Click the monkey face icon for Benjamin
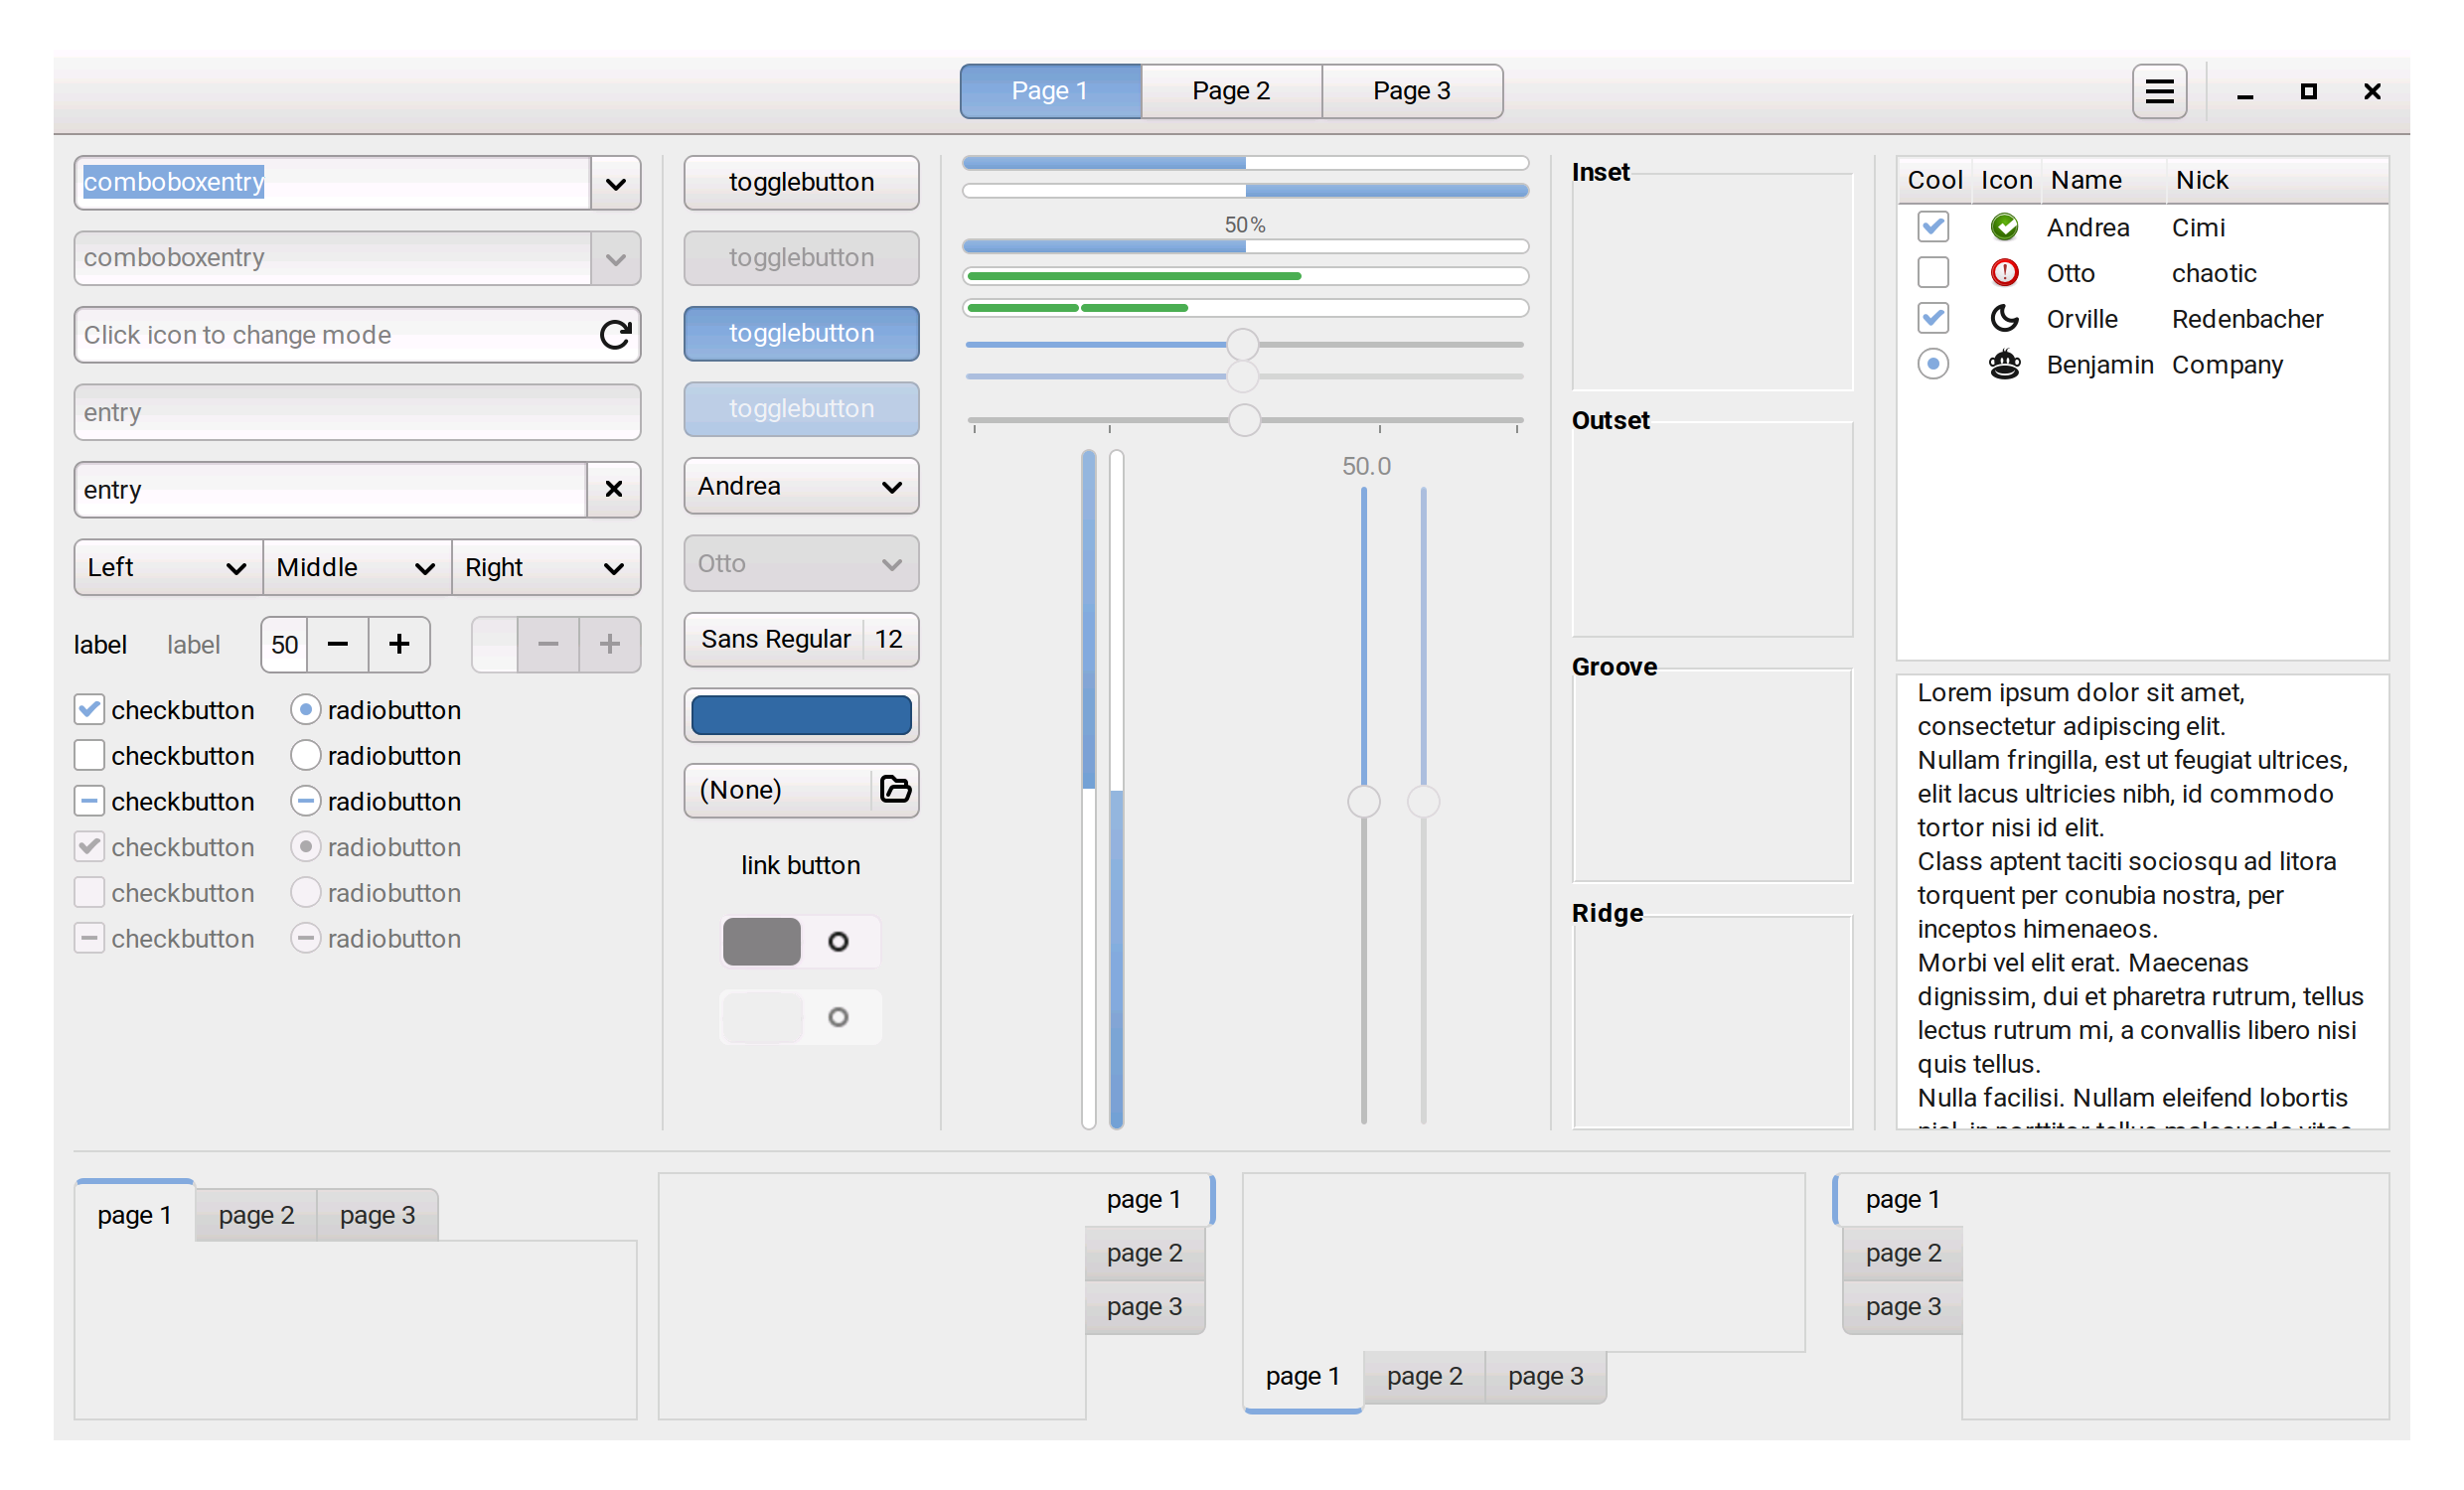This screenshot has height=1490, width=2464. [2004, 364]
